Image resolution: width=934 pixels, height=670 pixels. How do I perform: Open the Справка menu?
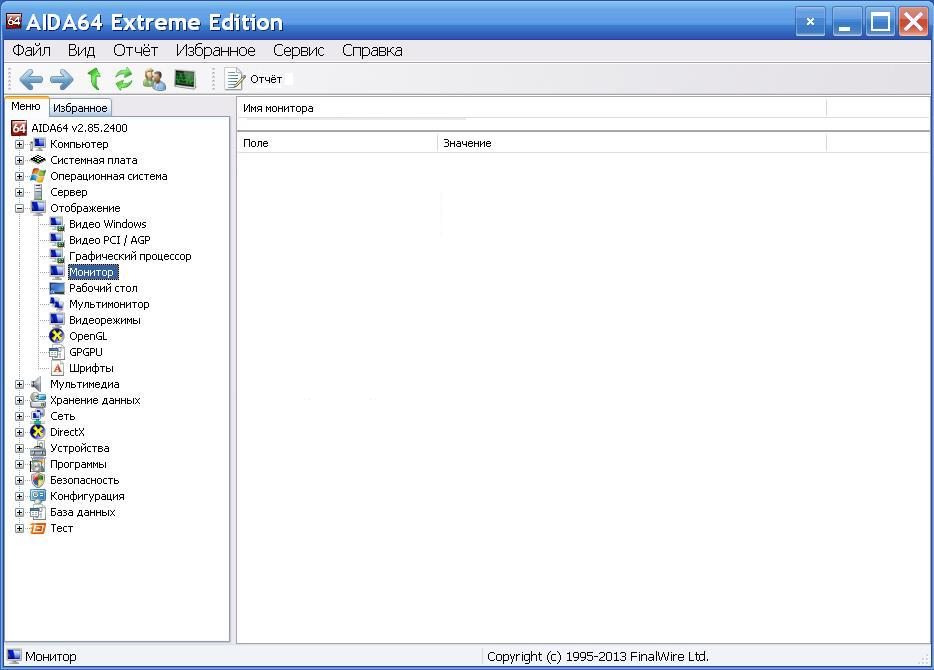[x=372, y=51]
